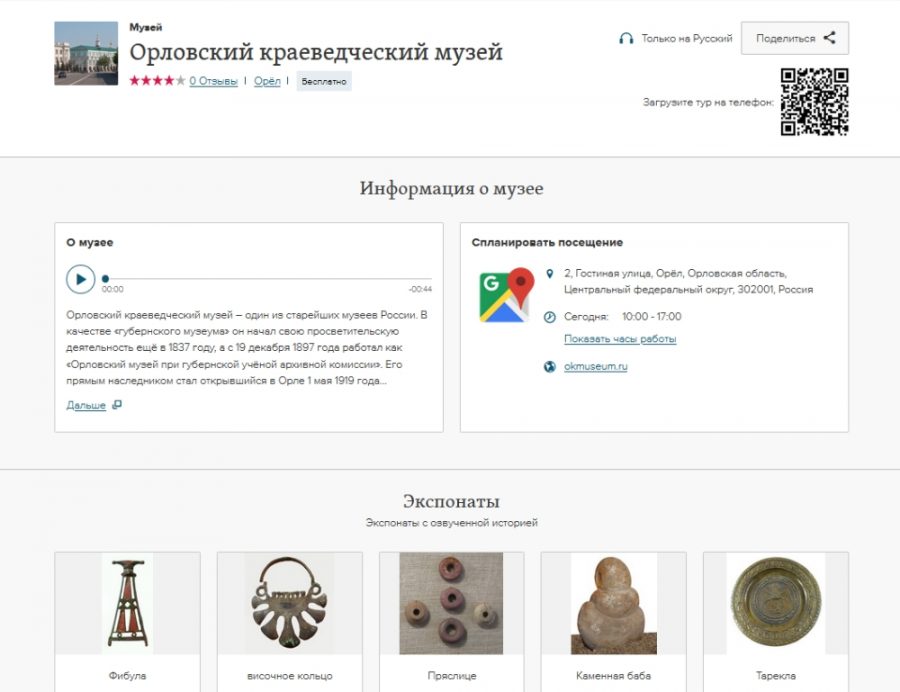Visit the okmuseum.ru website link
The height and width of the screenshot is (692, 900).
(596, 367)
